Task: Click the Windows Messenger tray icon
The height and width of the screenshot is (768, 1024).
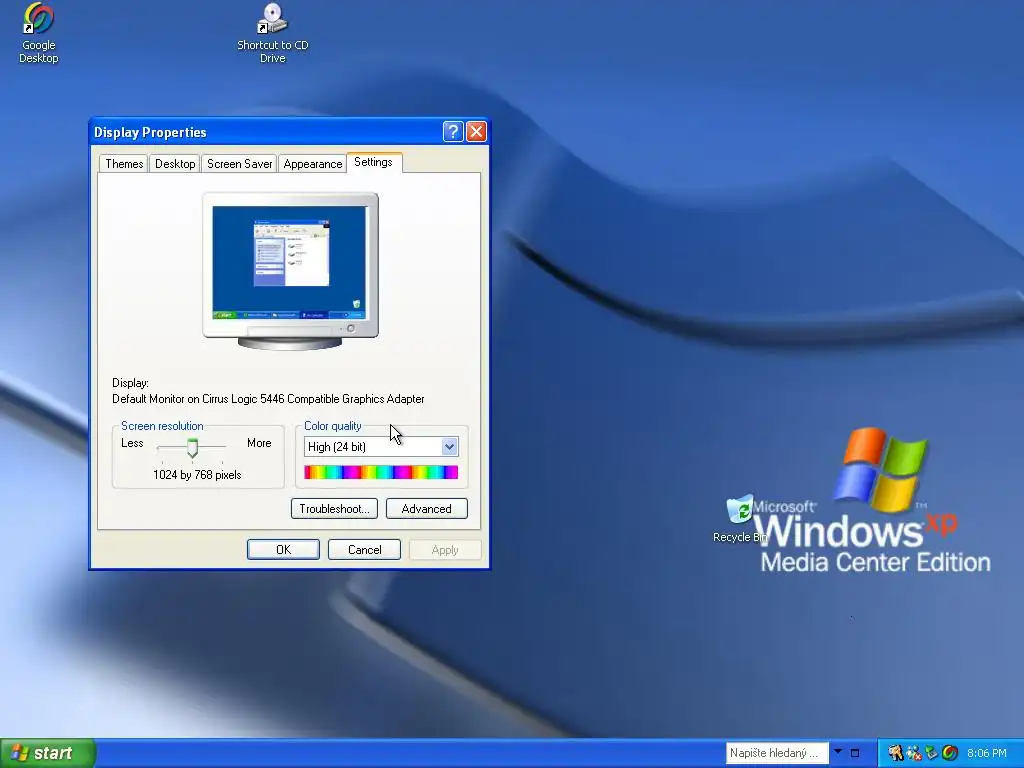Action: [x=914, y=753]
